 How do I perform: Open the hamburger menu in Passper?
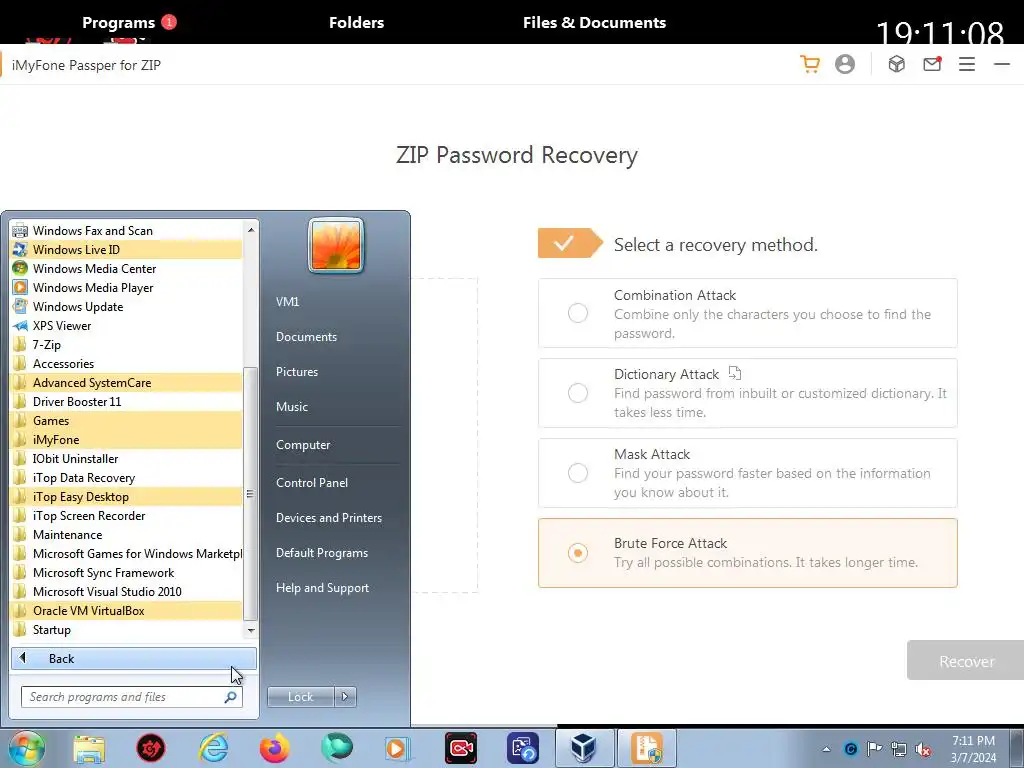click(x=967, y=64)
